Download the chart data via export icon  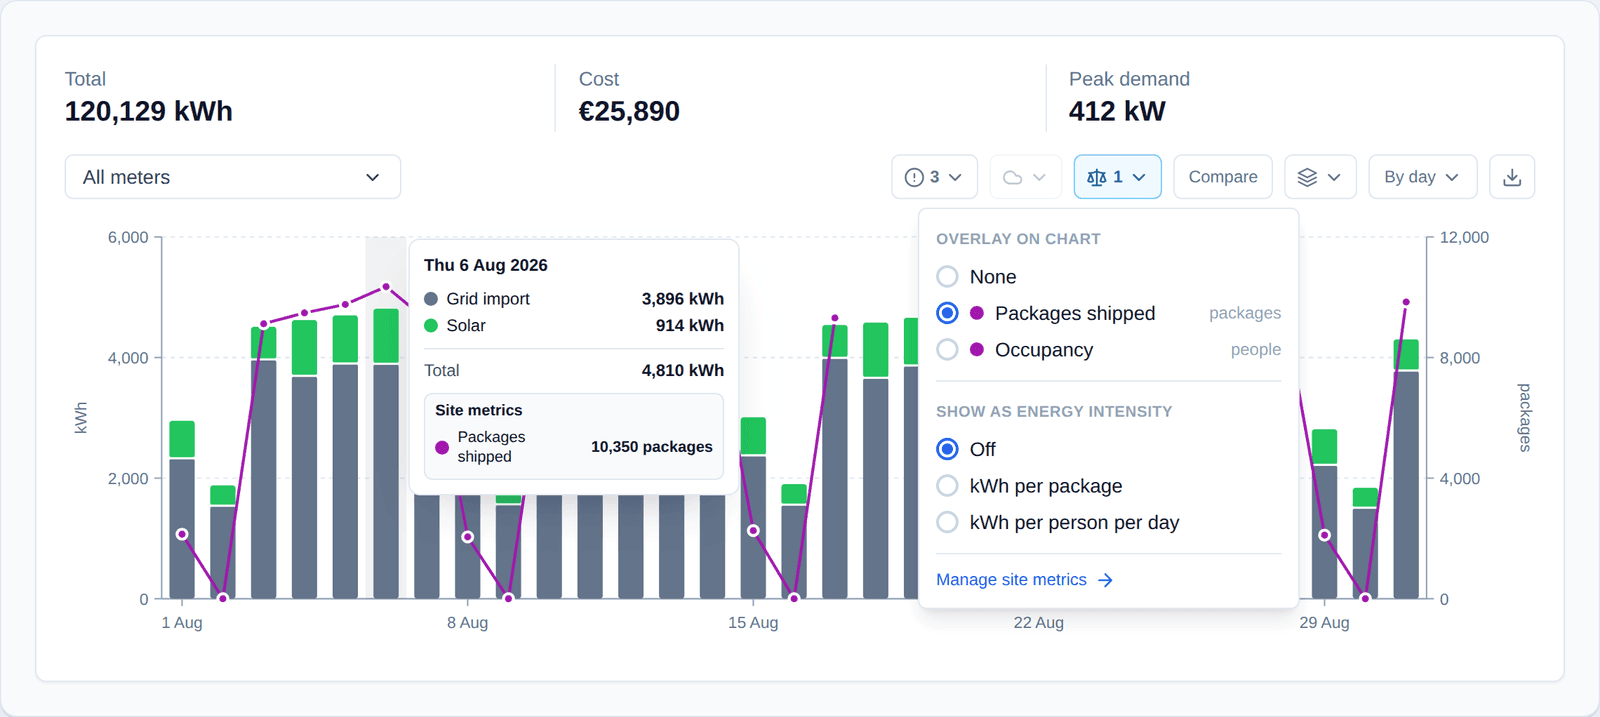(1512, 177)
